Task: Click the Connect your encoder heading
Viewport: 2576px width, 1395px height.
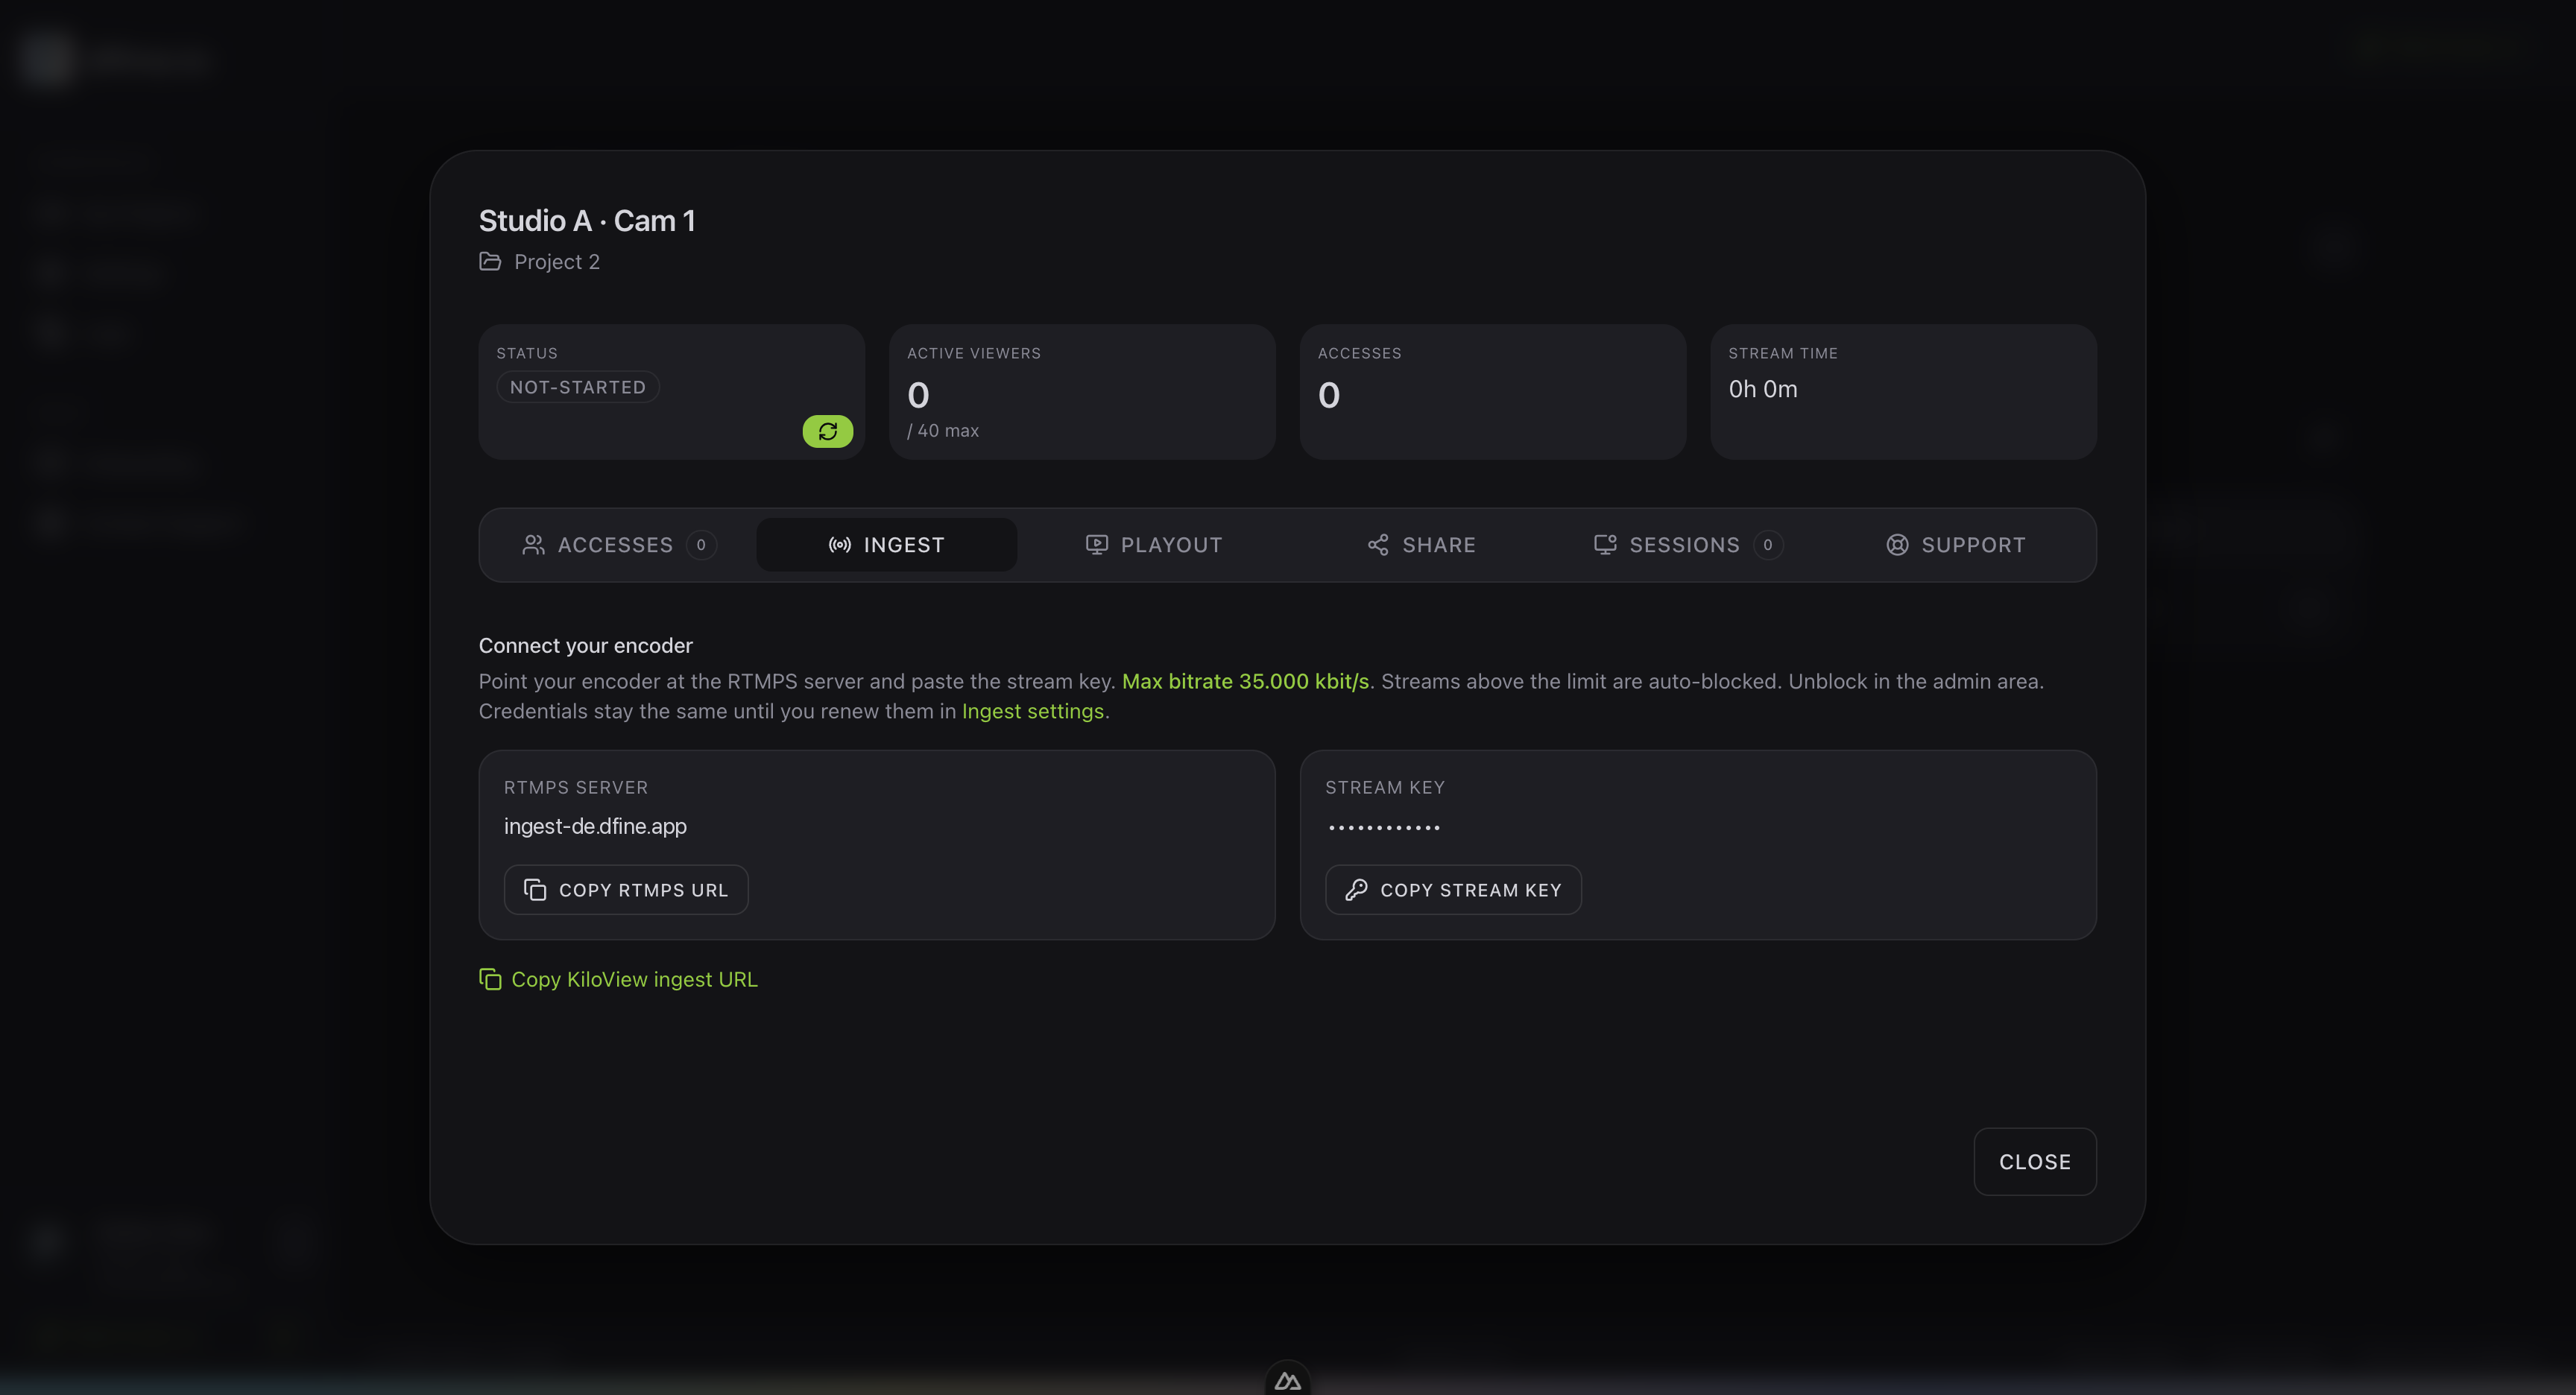Action: (x=585, y=646)
